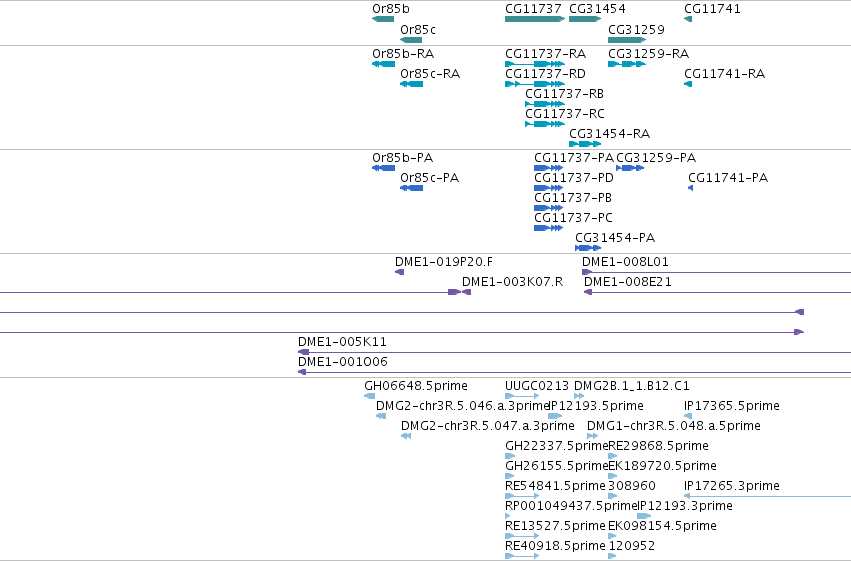Select the DME1-008L01 BAC feature

(716, 272)
